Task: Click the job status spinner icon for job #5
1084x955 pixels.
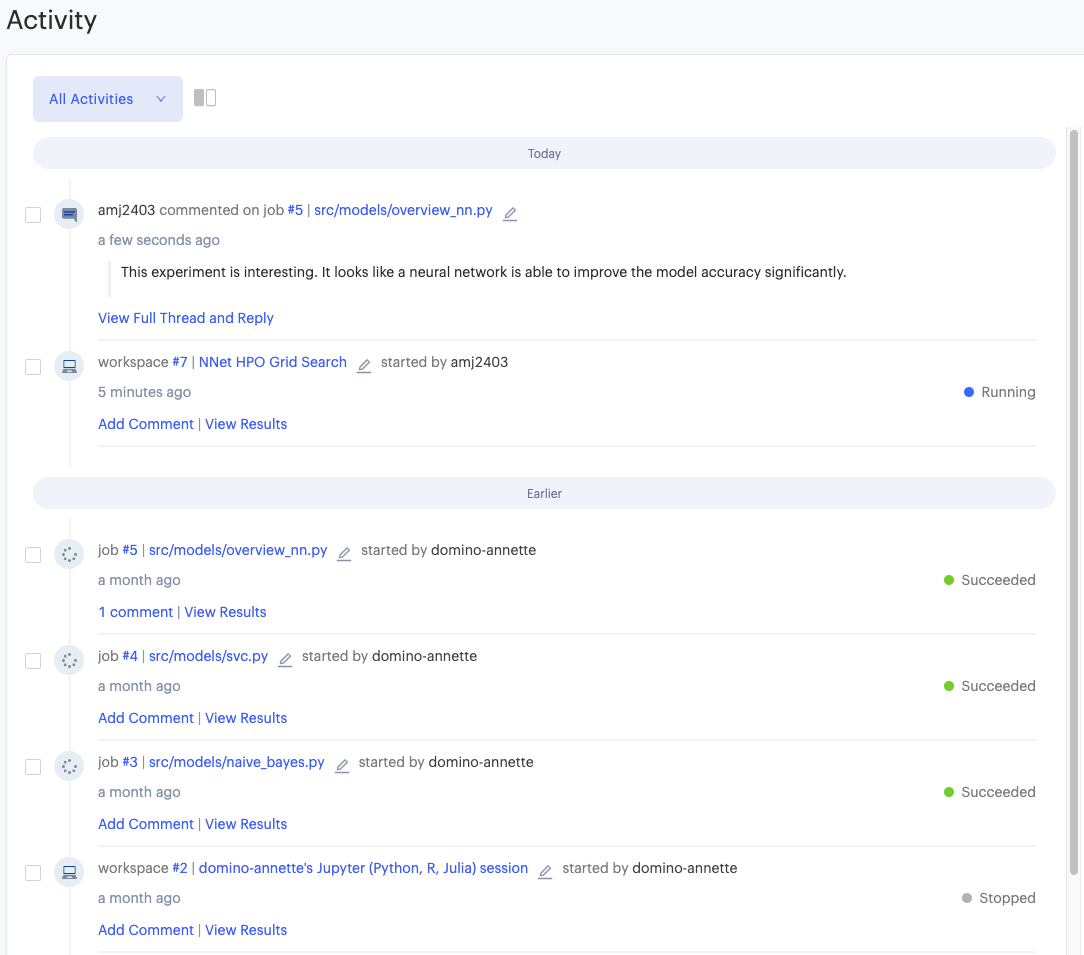Action: coord(68,554)
